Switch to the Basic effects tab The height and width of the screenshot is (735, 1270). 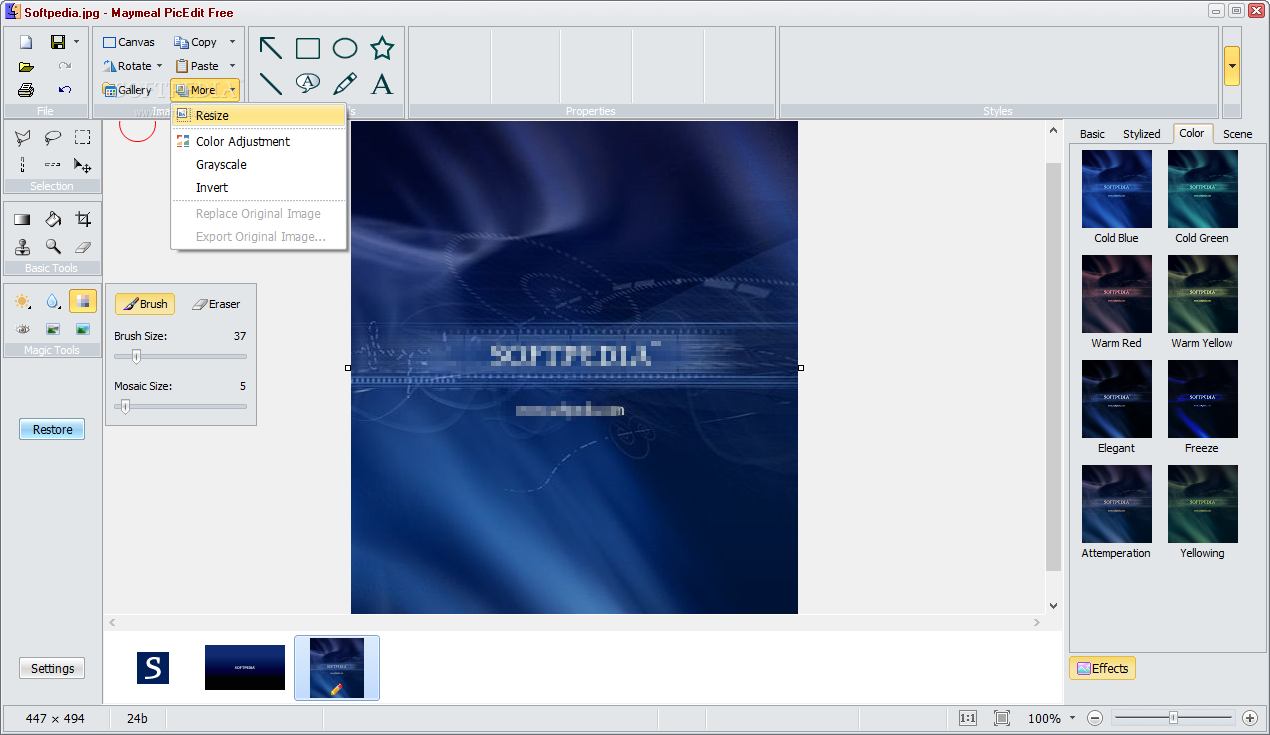click(1092, 134)
